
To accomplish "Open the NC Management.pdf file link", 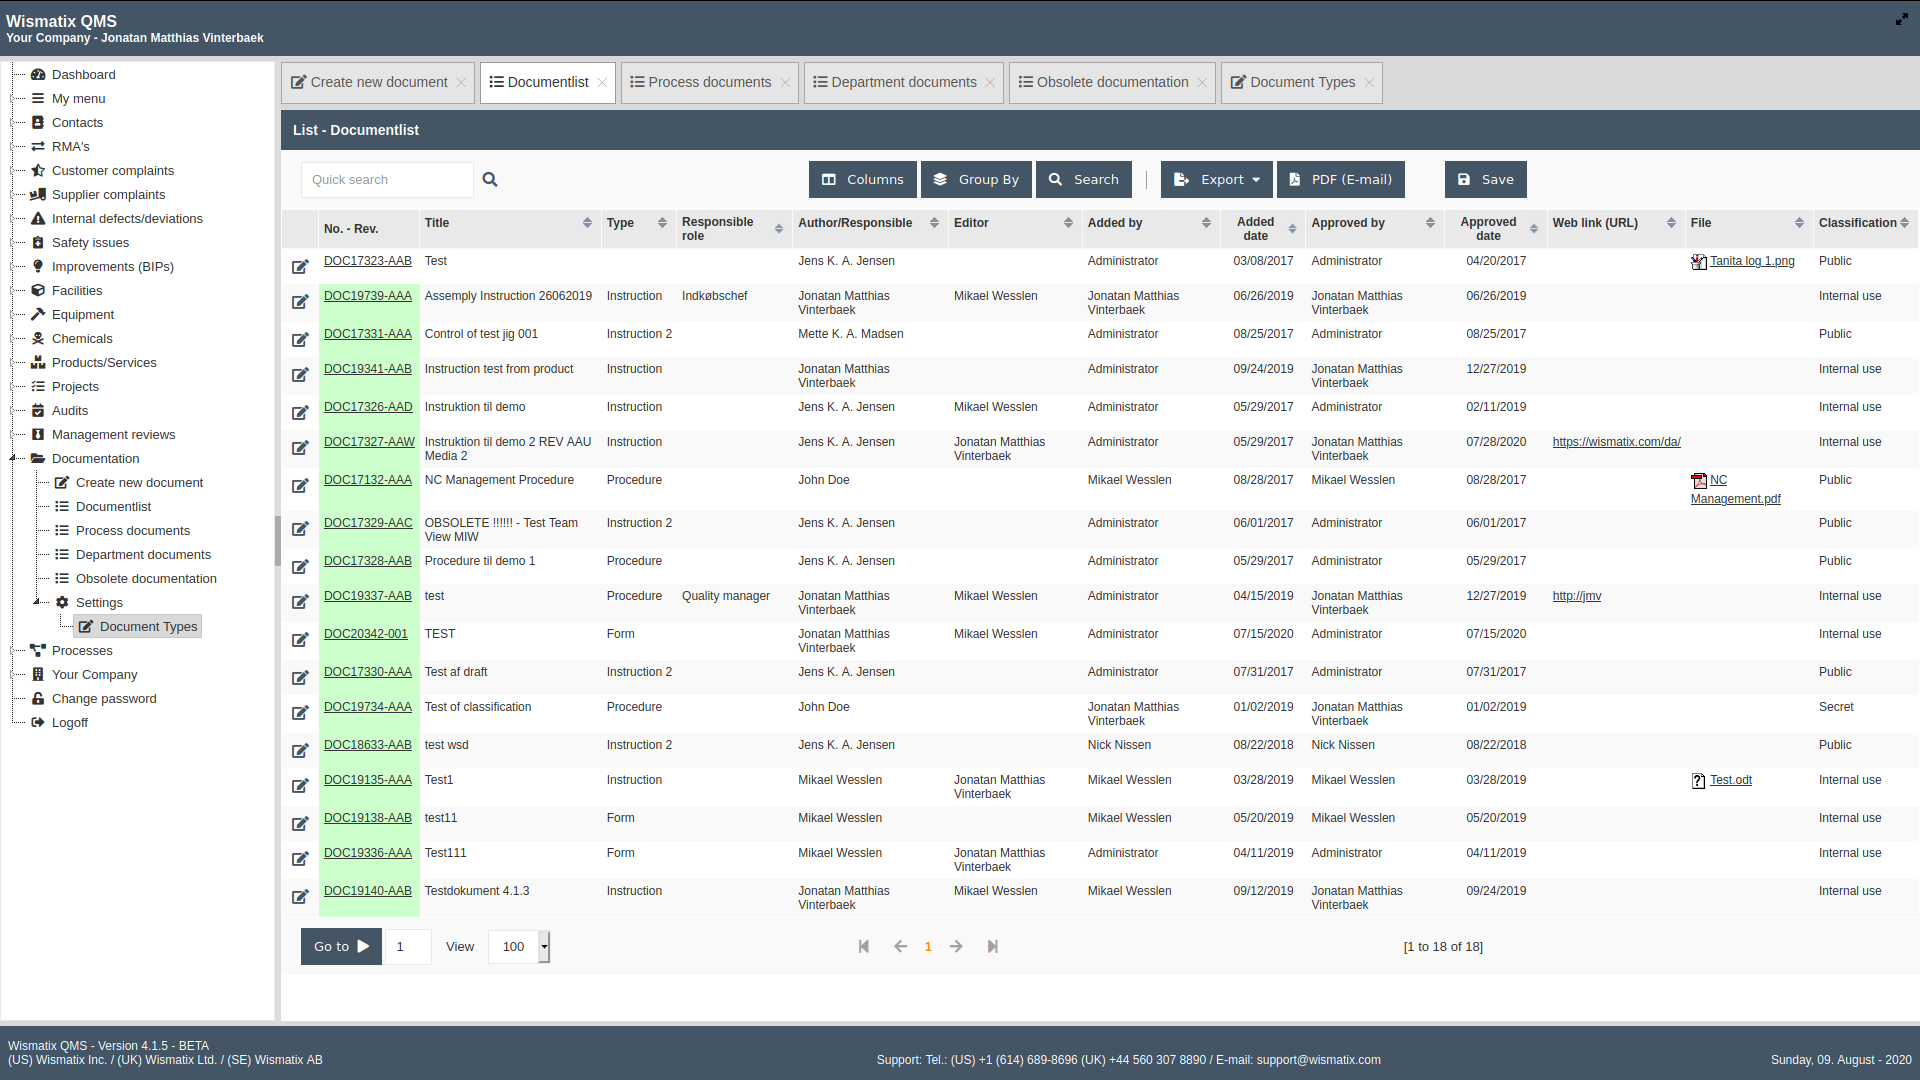I will tap(1735, 499).
